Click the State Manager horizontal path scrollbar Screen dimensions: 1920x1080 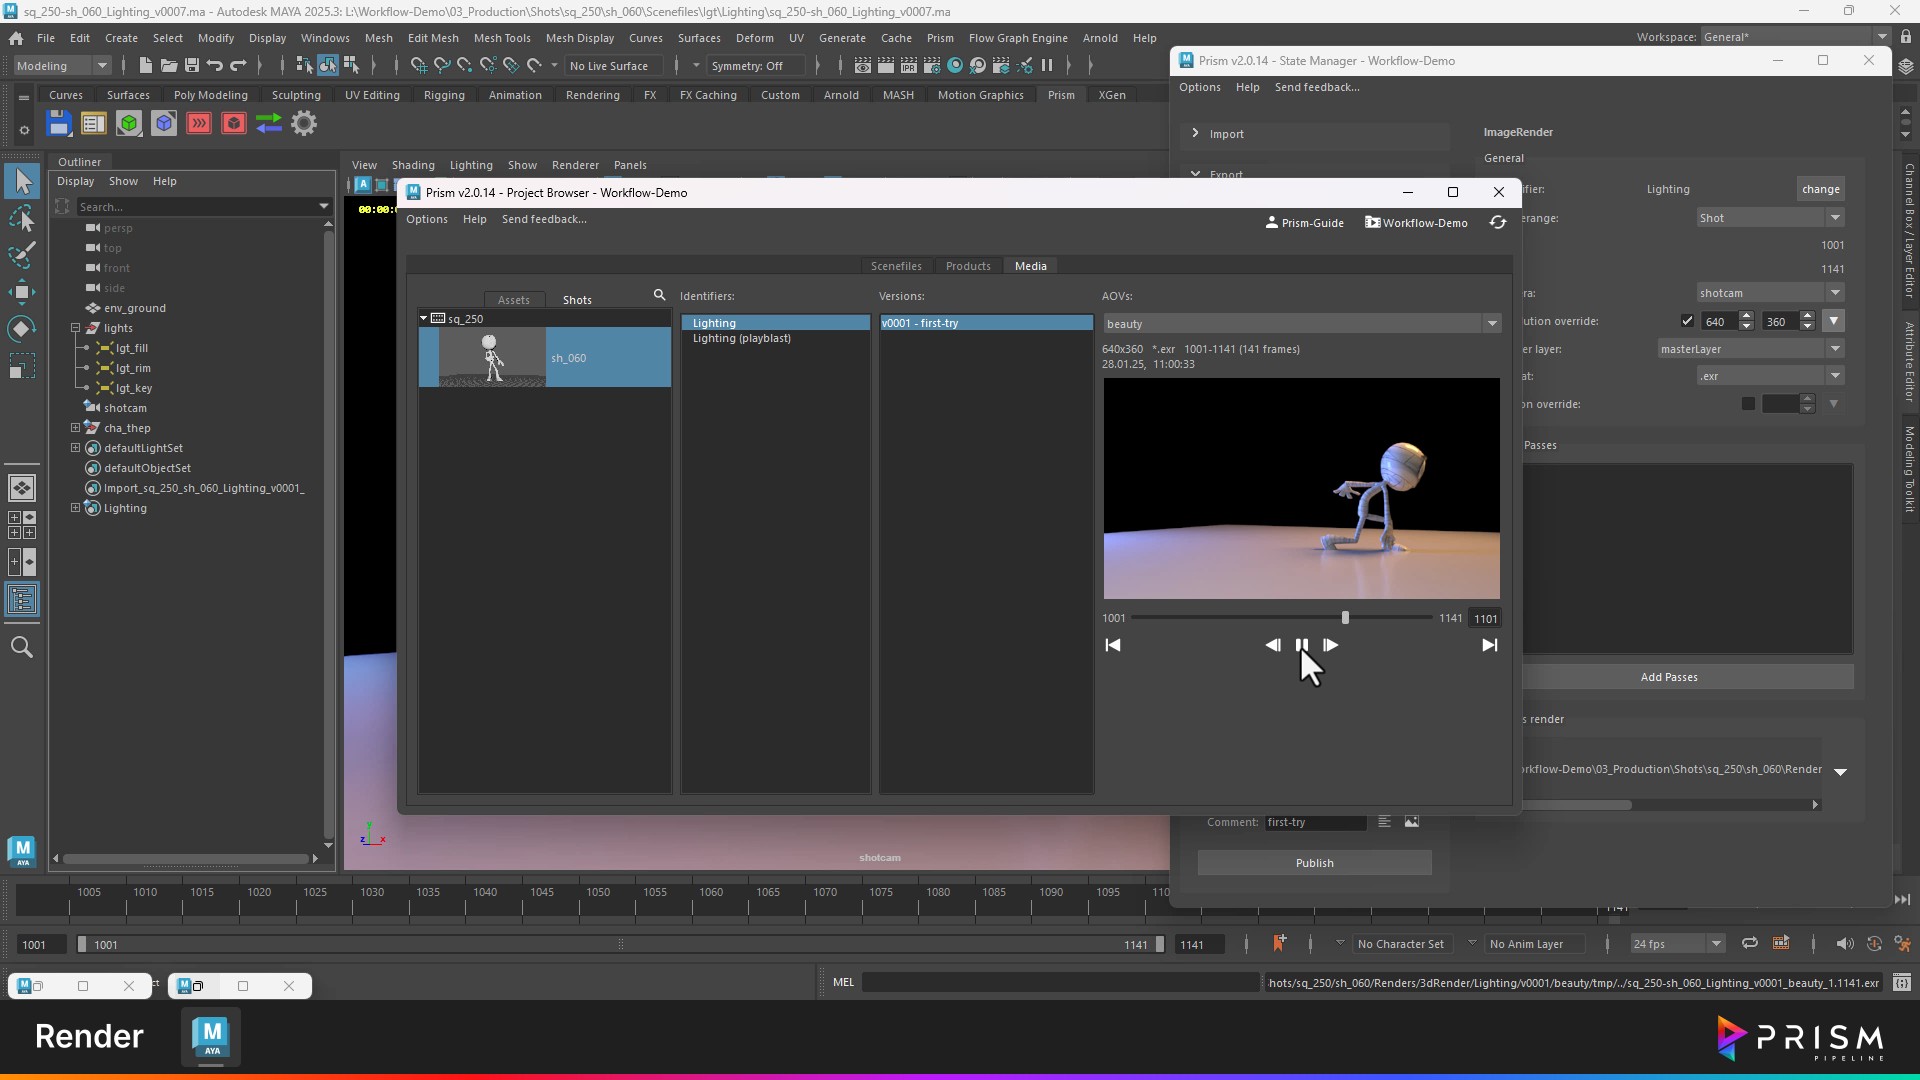[1575, 805]
